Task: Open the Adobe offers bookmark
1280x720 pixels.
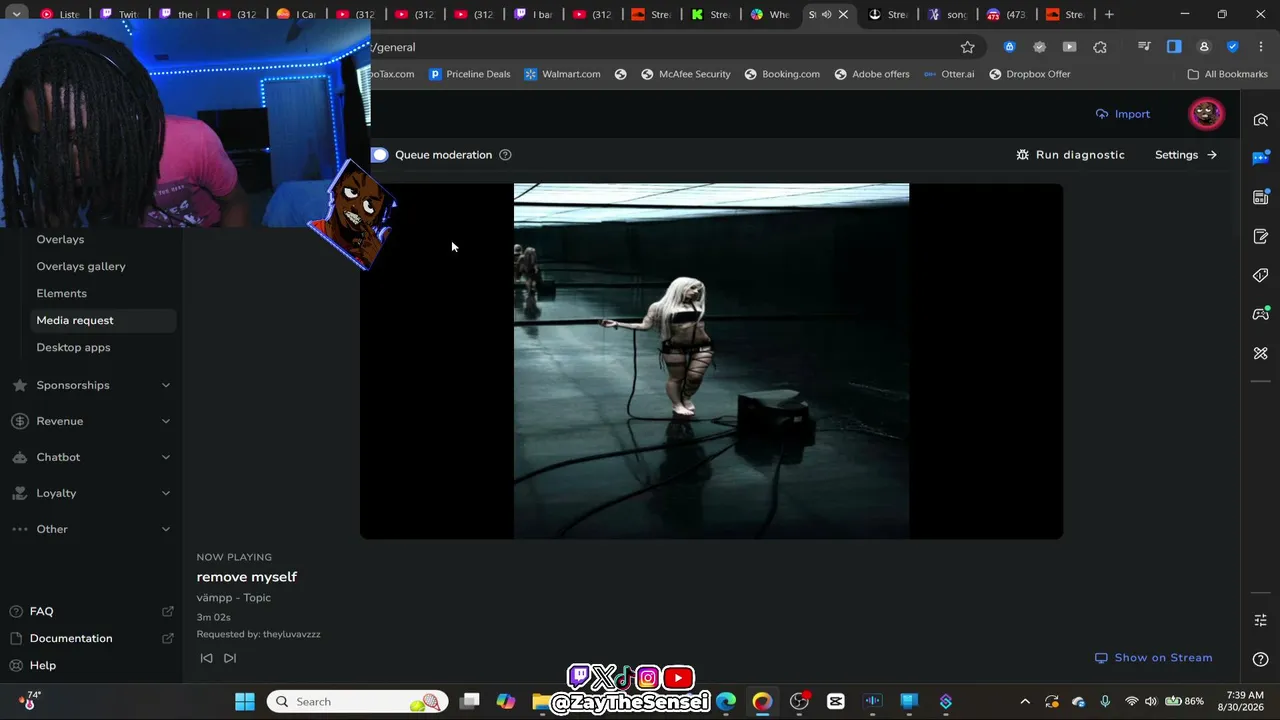Action: point(872,74)
